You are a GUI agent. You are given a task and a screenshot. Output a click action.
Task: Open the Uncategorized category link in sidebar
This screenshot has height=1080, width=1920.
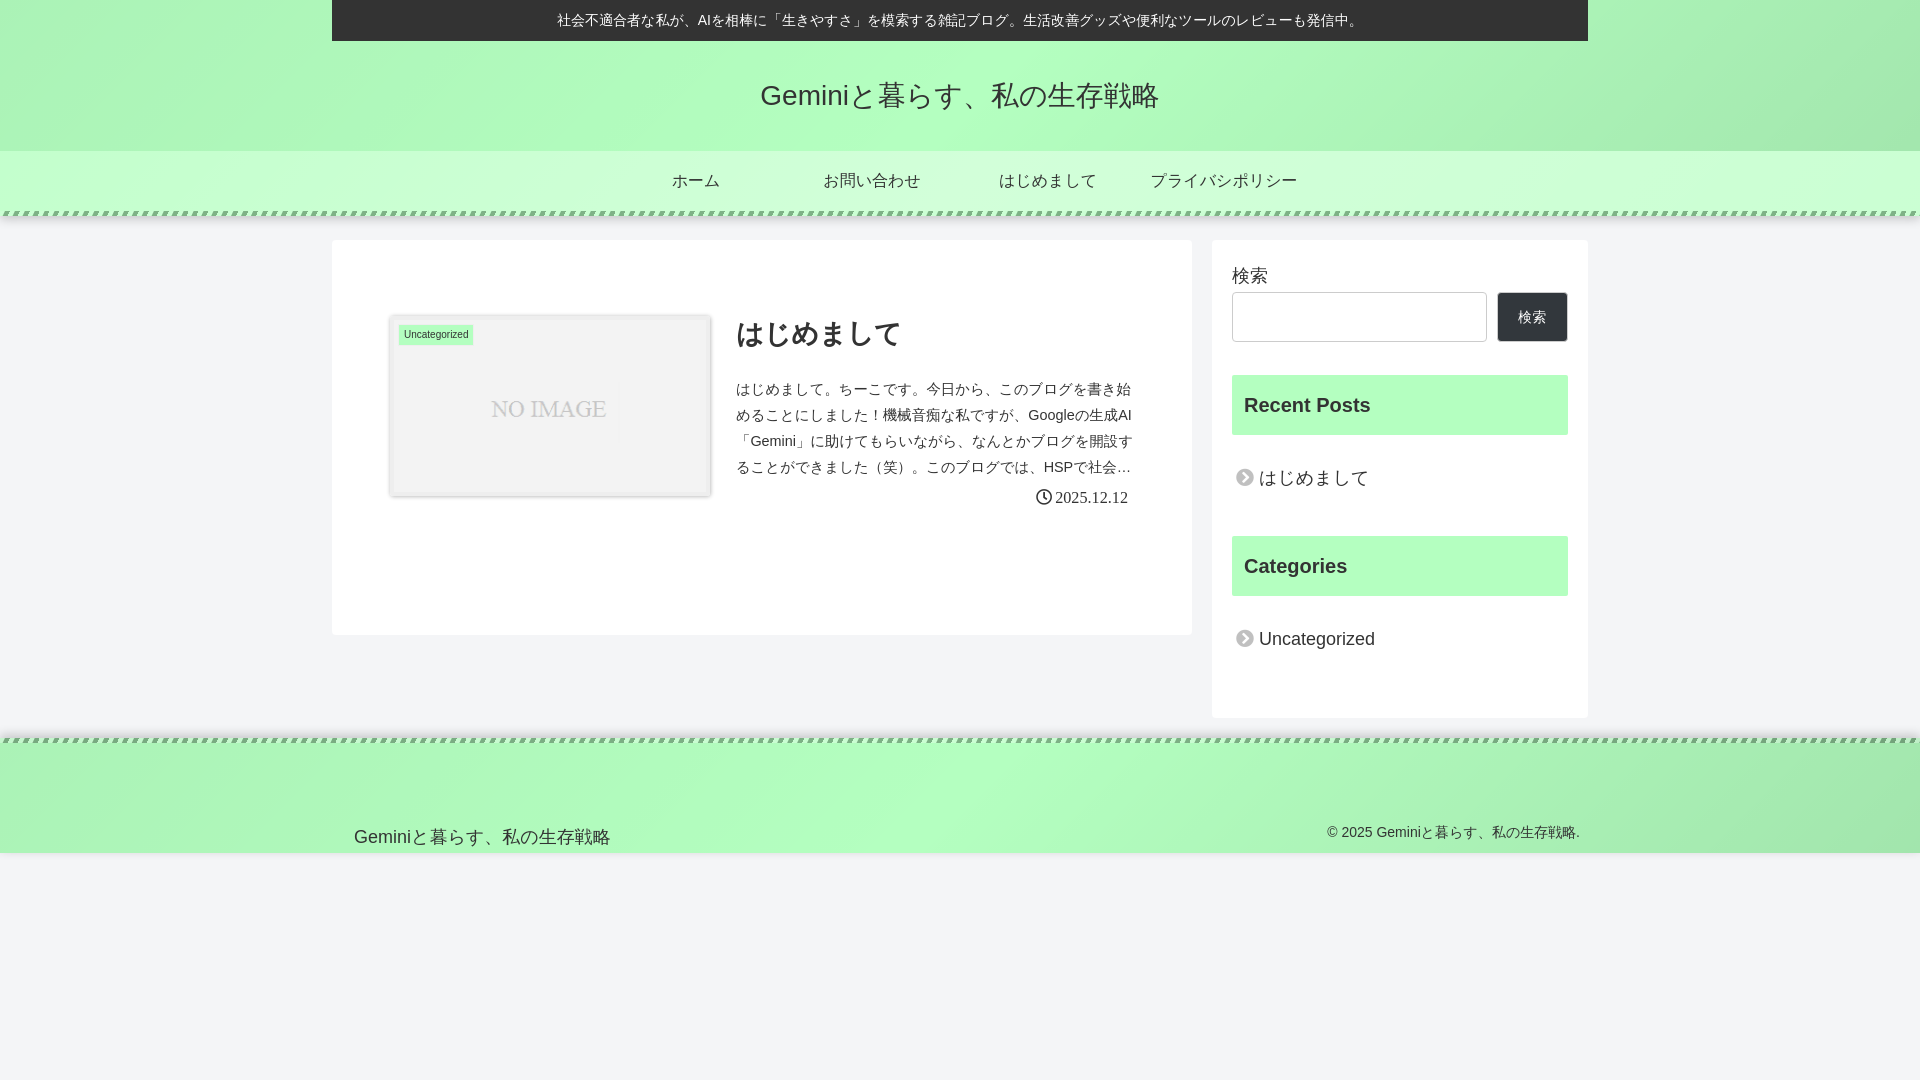point(1316,639)
